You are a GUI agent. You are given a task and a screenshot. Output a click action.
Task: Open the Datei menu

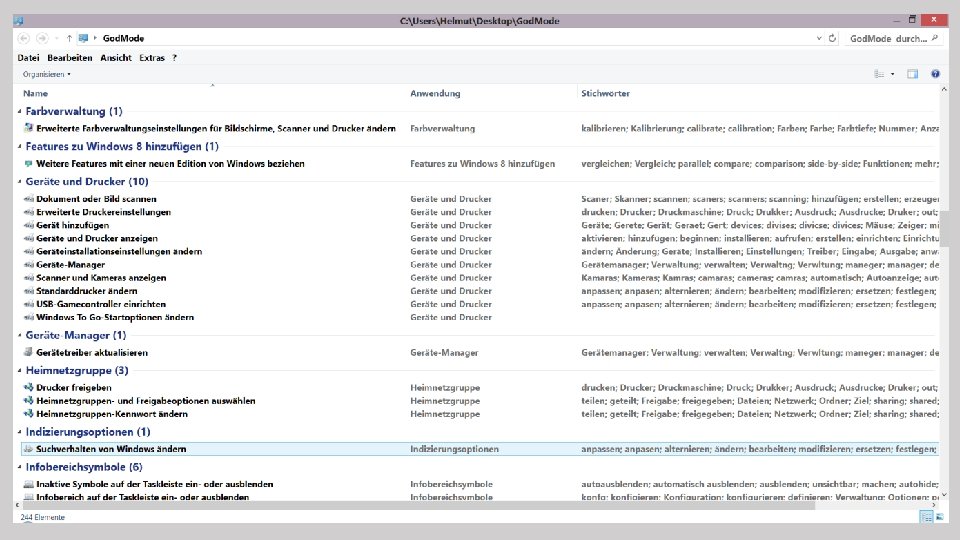coord(28,58)
